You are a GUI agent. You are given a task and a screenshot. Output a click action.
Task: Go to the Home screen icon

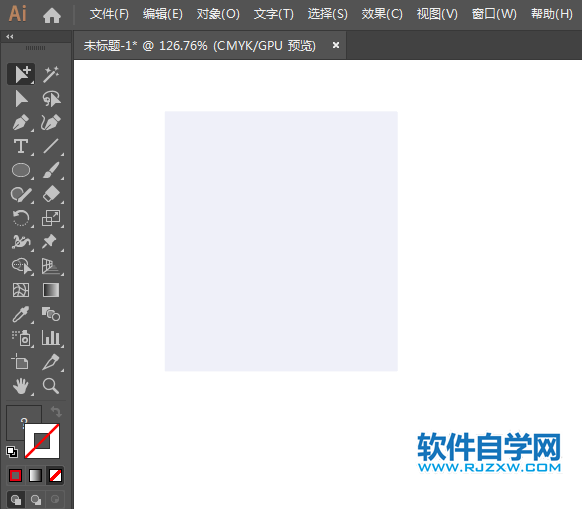point(52,15)
